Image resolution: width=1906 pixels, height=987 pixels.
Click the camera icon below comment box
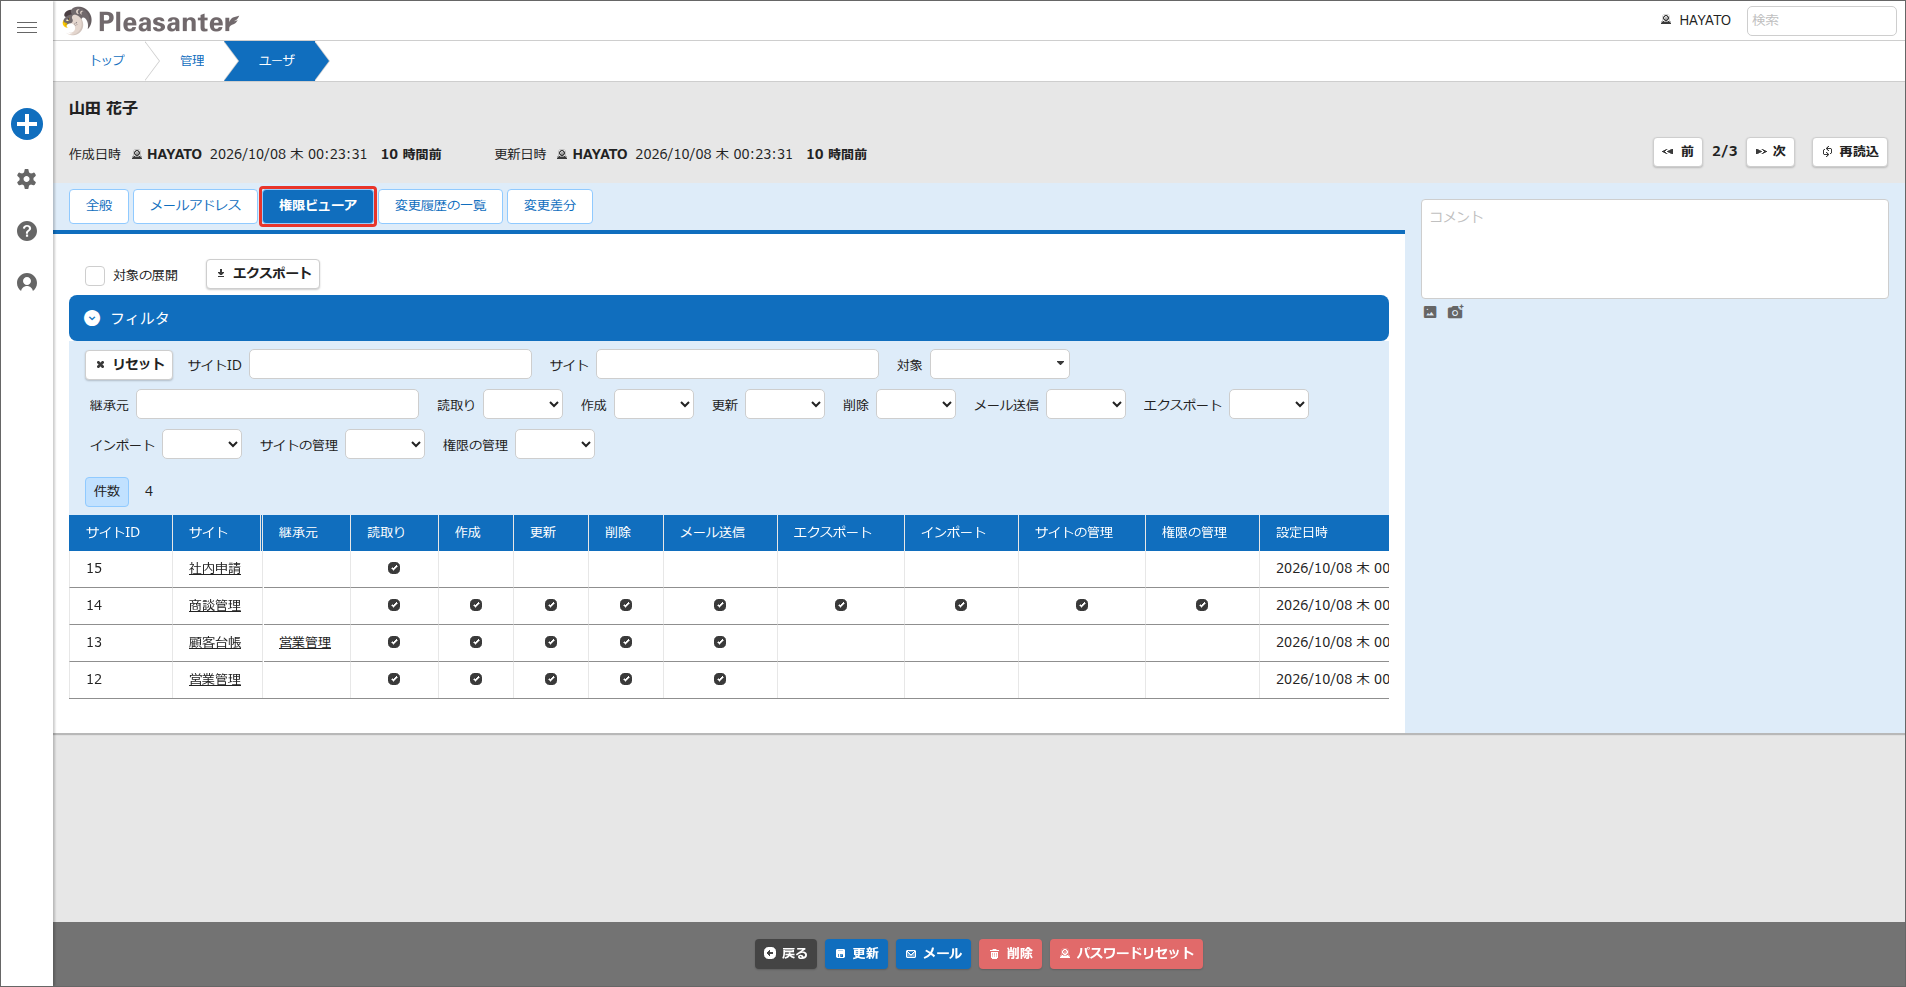(1455, 312)
